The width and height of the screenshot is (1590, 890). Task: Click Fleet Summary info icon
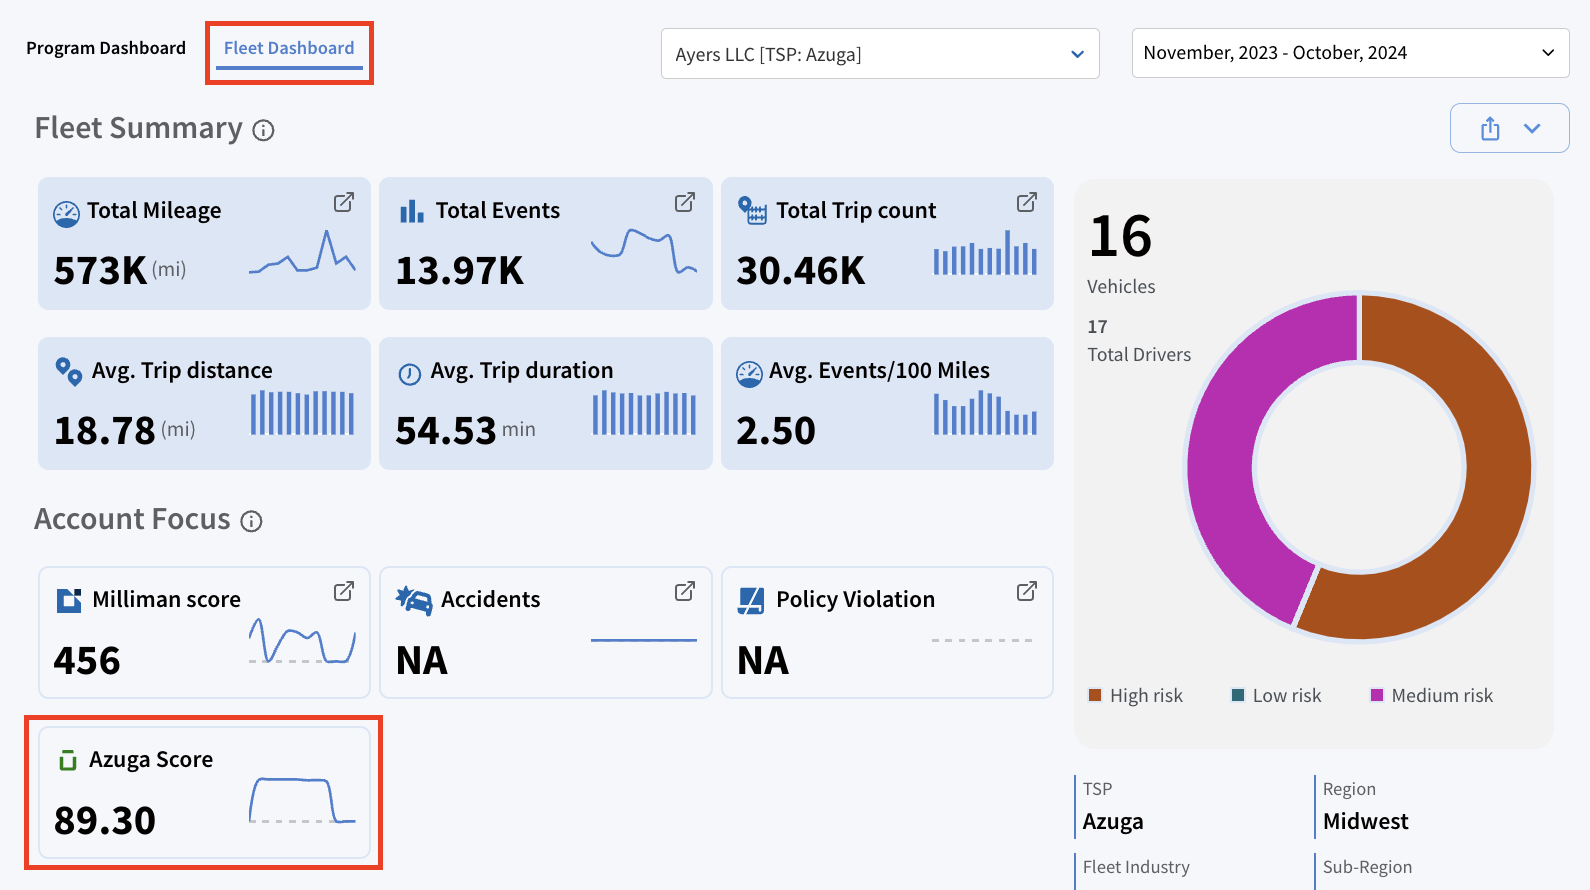(x=263, y=130)
